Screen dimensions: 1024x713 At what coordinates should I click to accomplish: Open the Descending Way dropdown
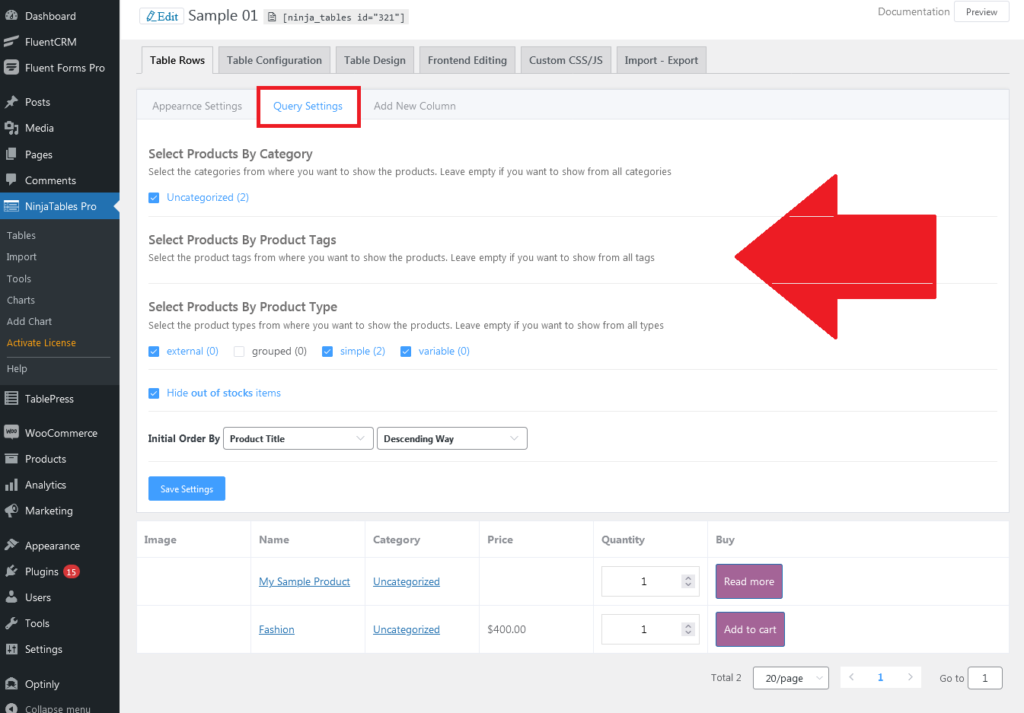coord(451,438)
